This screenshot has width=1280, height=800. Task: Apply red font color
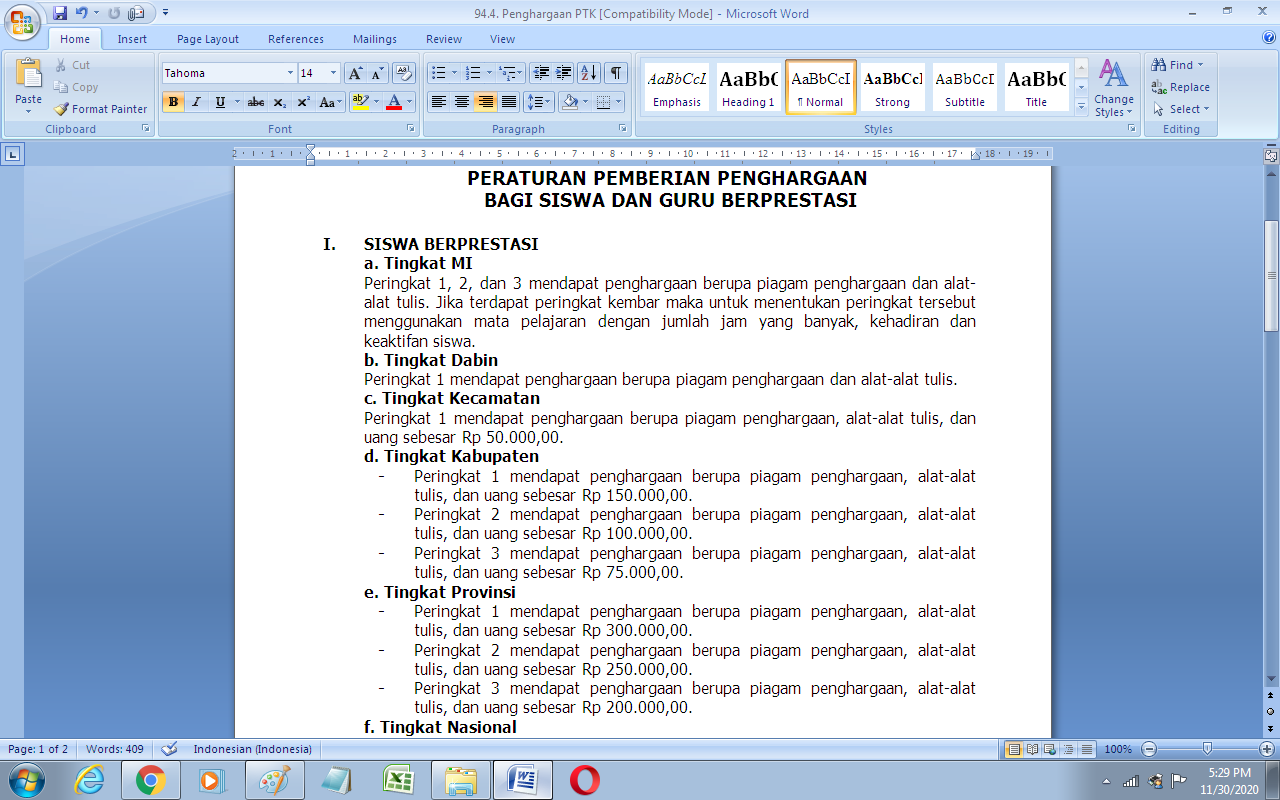tap(394, 102)
